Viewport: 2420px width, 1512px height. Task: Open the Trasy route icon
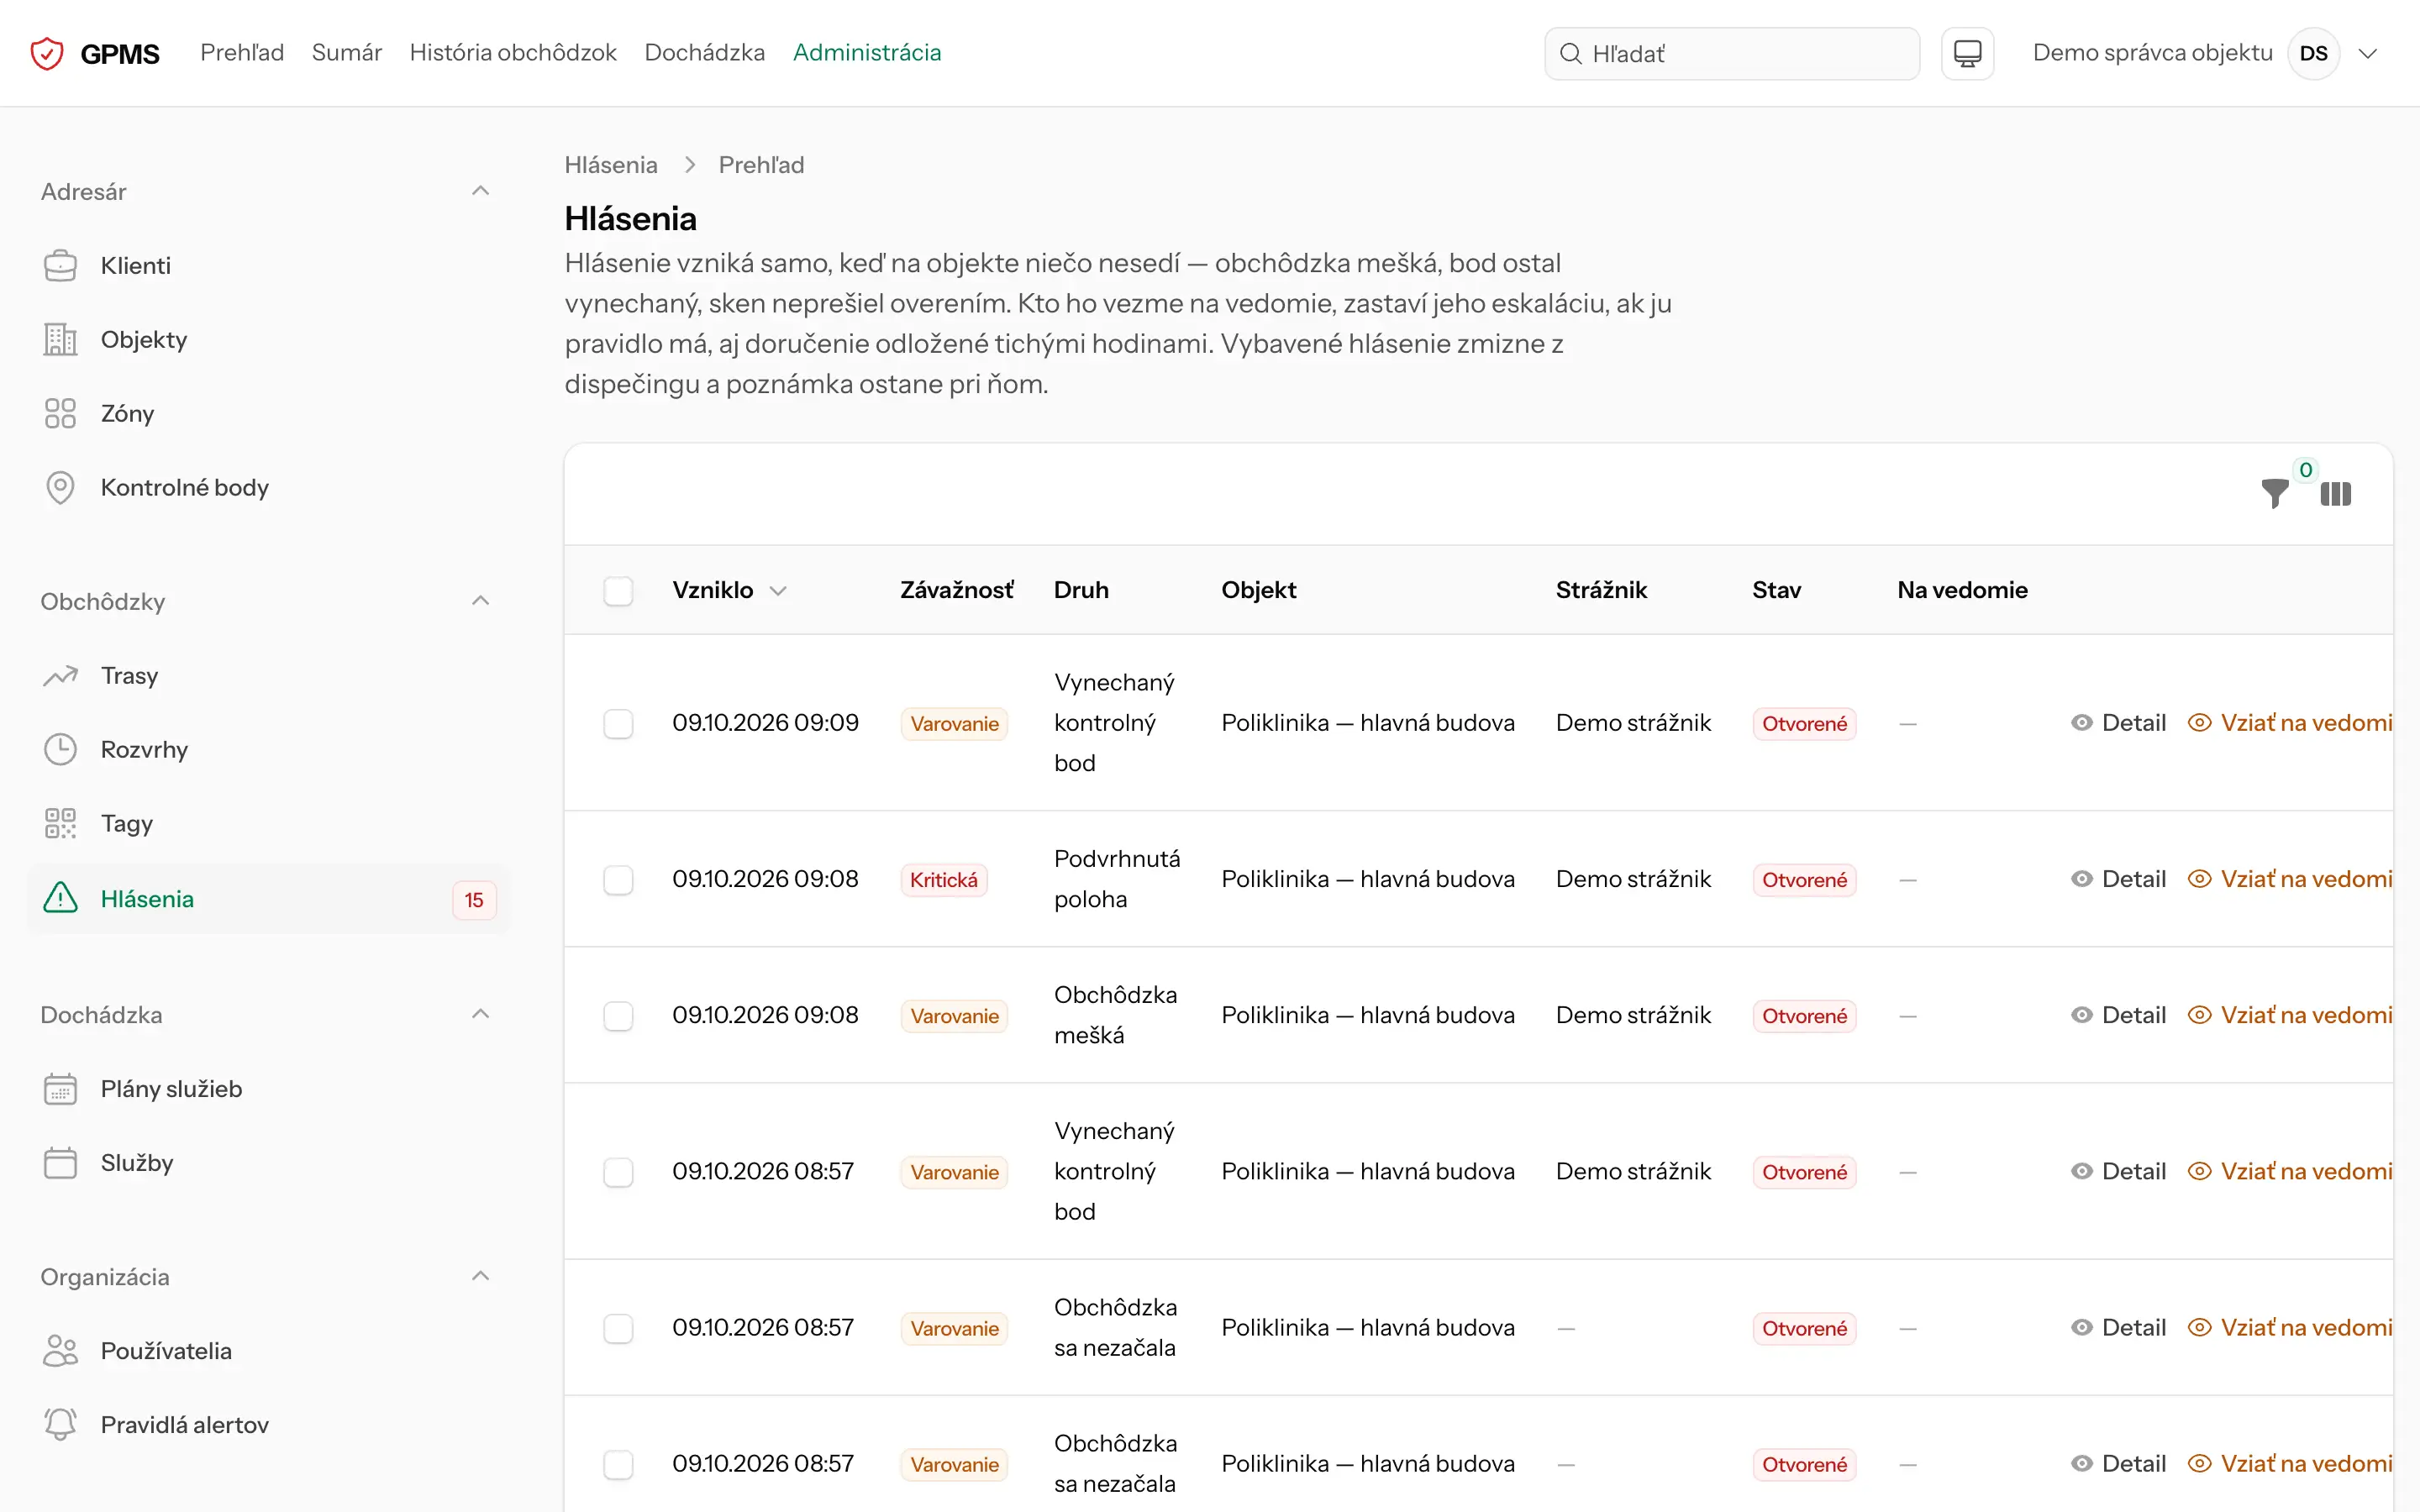[x=60, y=676]
